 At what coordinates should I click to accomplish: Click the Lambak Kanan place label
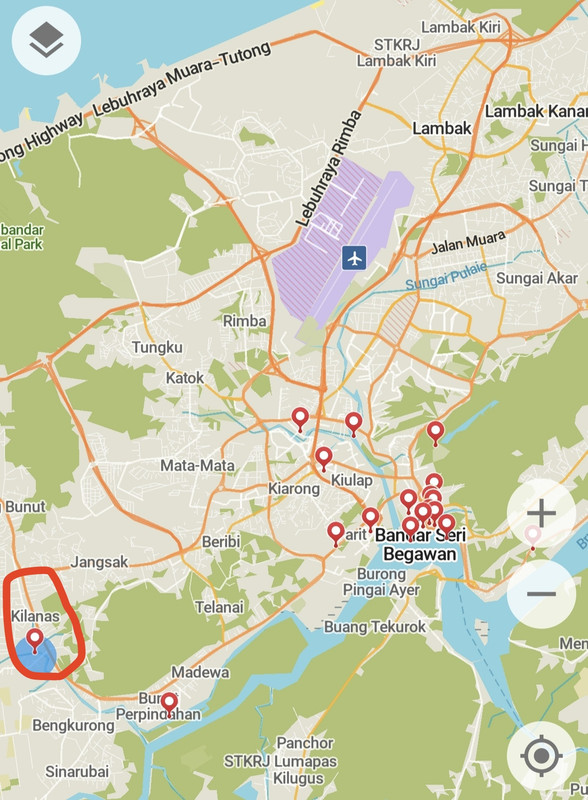[x=536, y=111]
